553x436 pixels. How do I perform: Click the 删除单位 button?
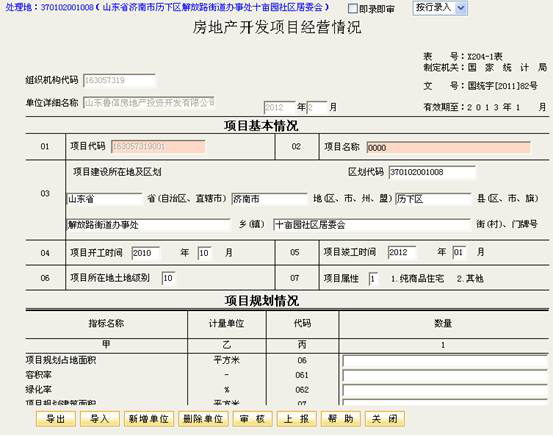203,419
